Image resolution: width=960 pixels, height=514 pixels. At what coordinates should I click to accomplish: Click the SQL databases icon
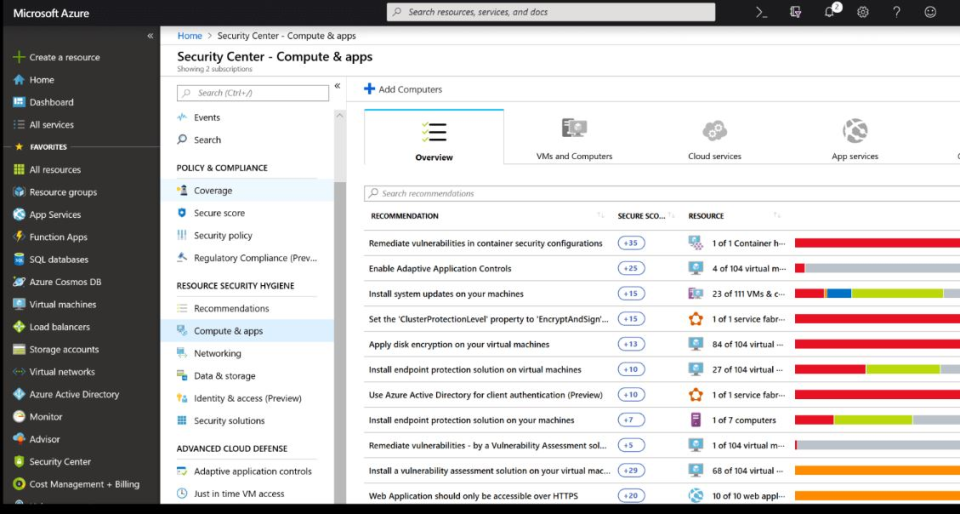(x=19, y=259)
